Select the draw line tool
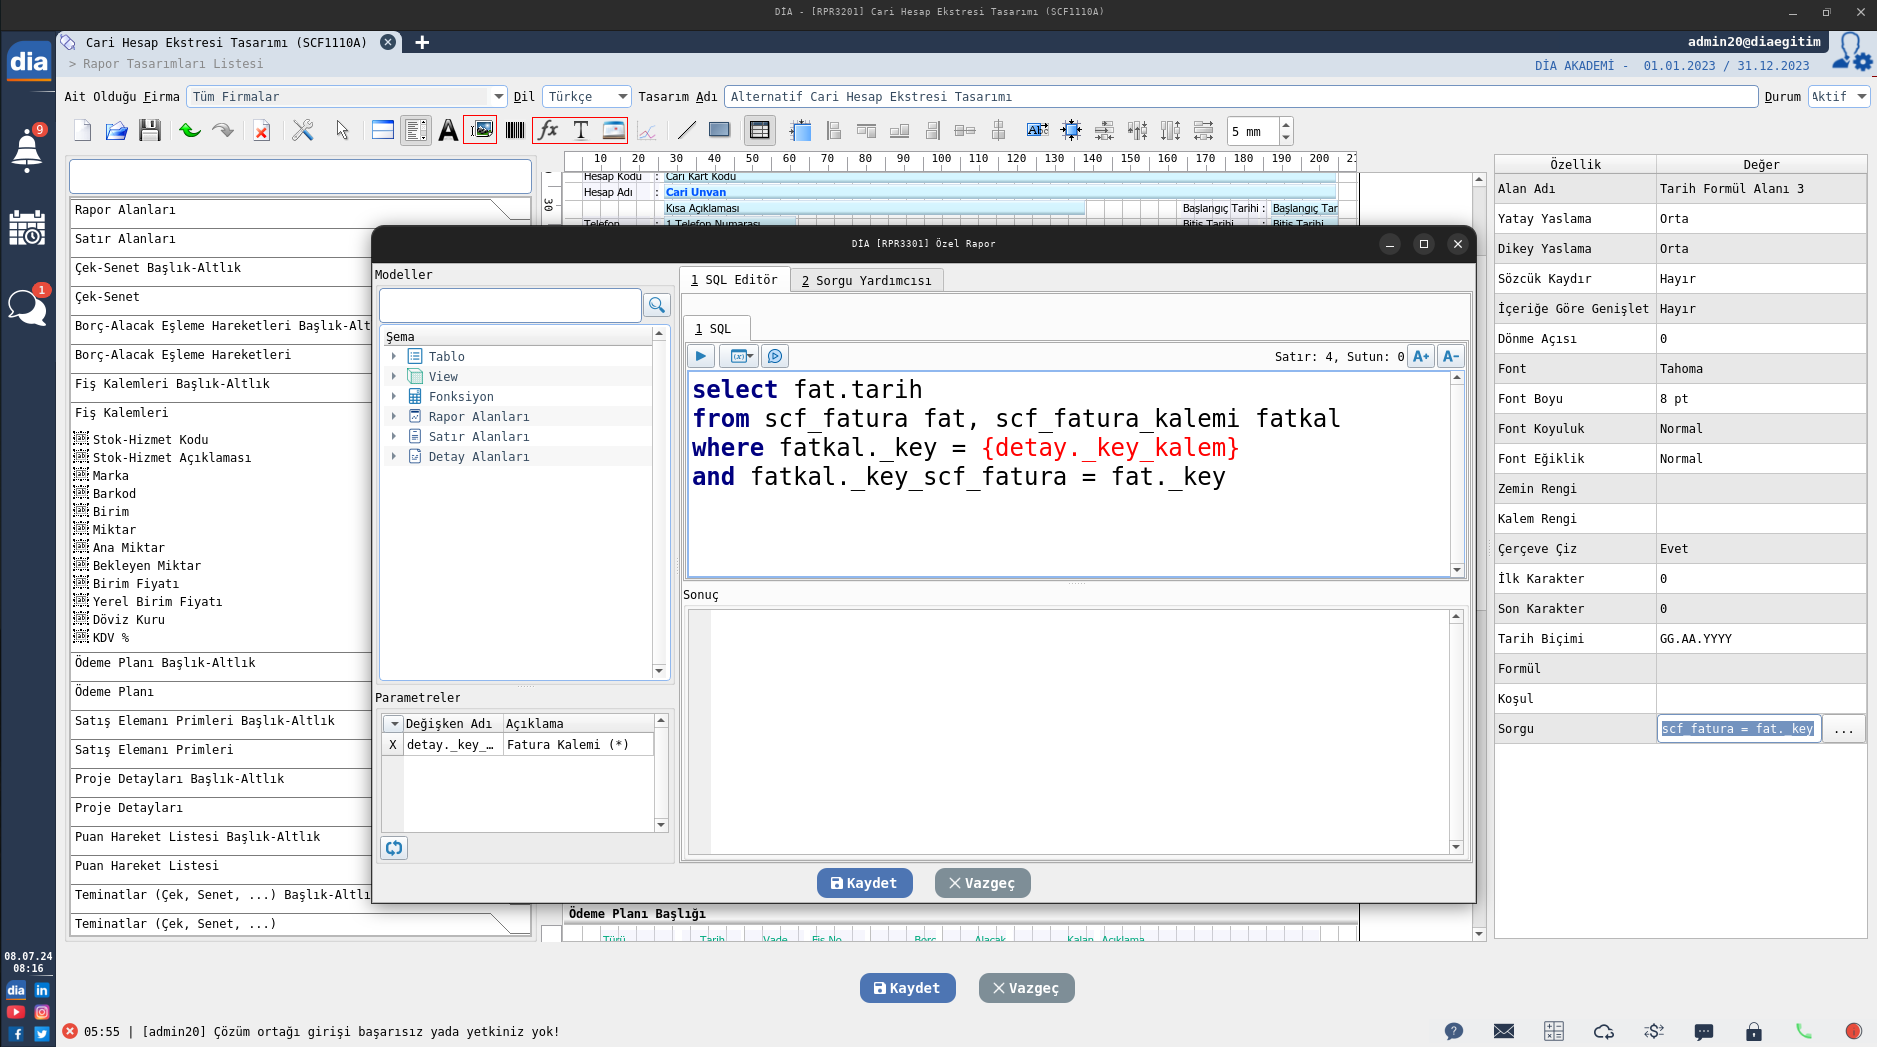Image resolution: width=1877 pixels, height=1047 pixels. point(686,131)
